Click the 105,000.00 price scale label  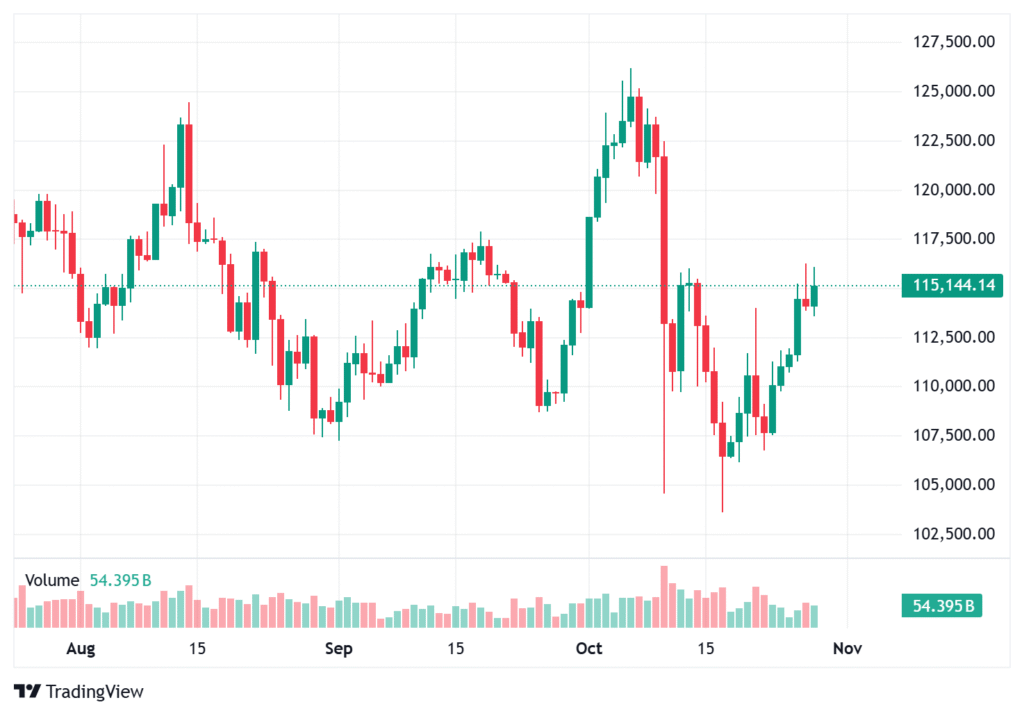point(954,485)
